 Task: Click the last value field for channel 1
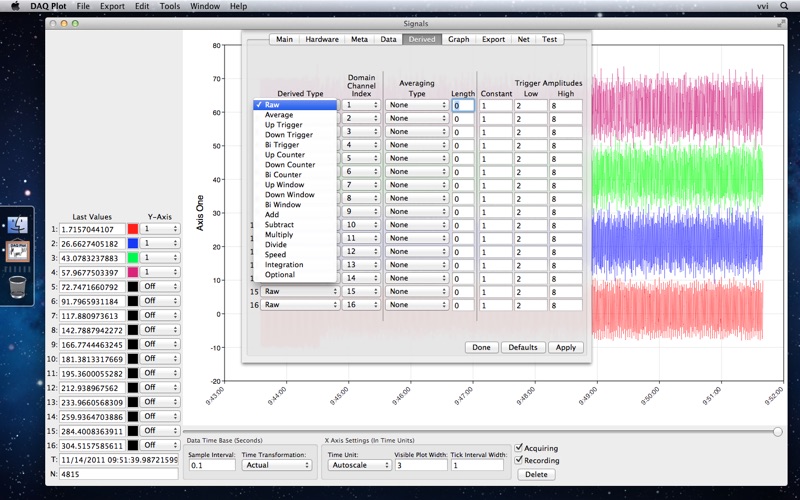tap(92, 230)
